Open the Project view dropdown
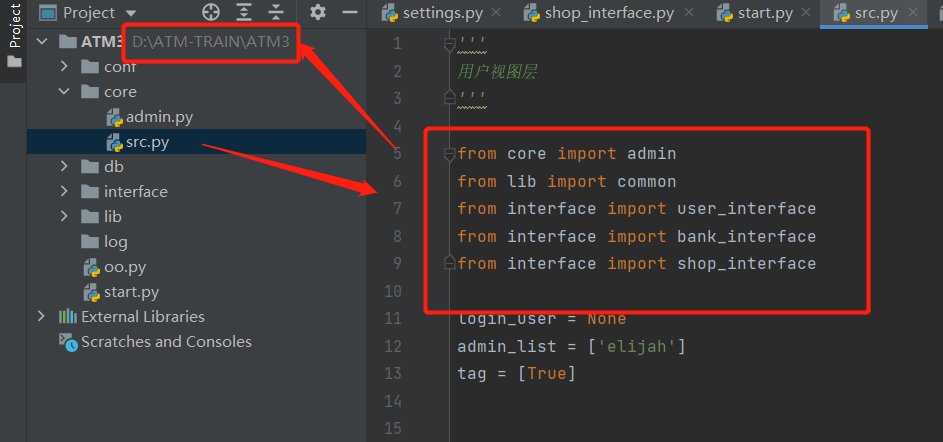 coord(131,13)
